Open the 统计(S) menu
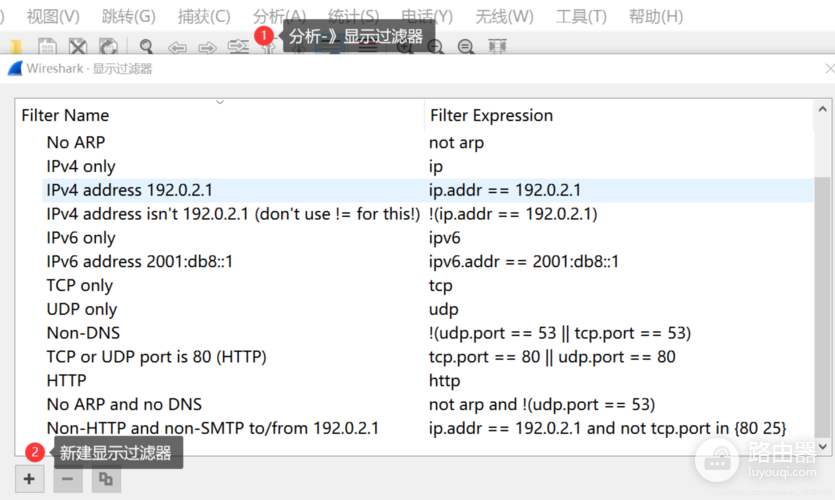The image size is (835, 500). pyautogui.click(x=353, y=16)
